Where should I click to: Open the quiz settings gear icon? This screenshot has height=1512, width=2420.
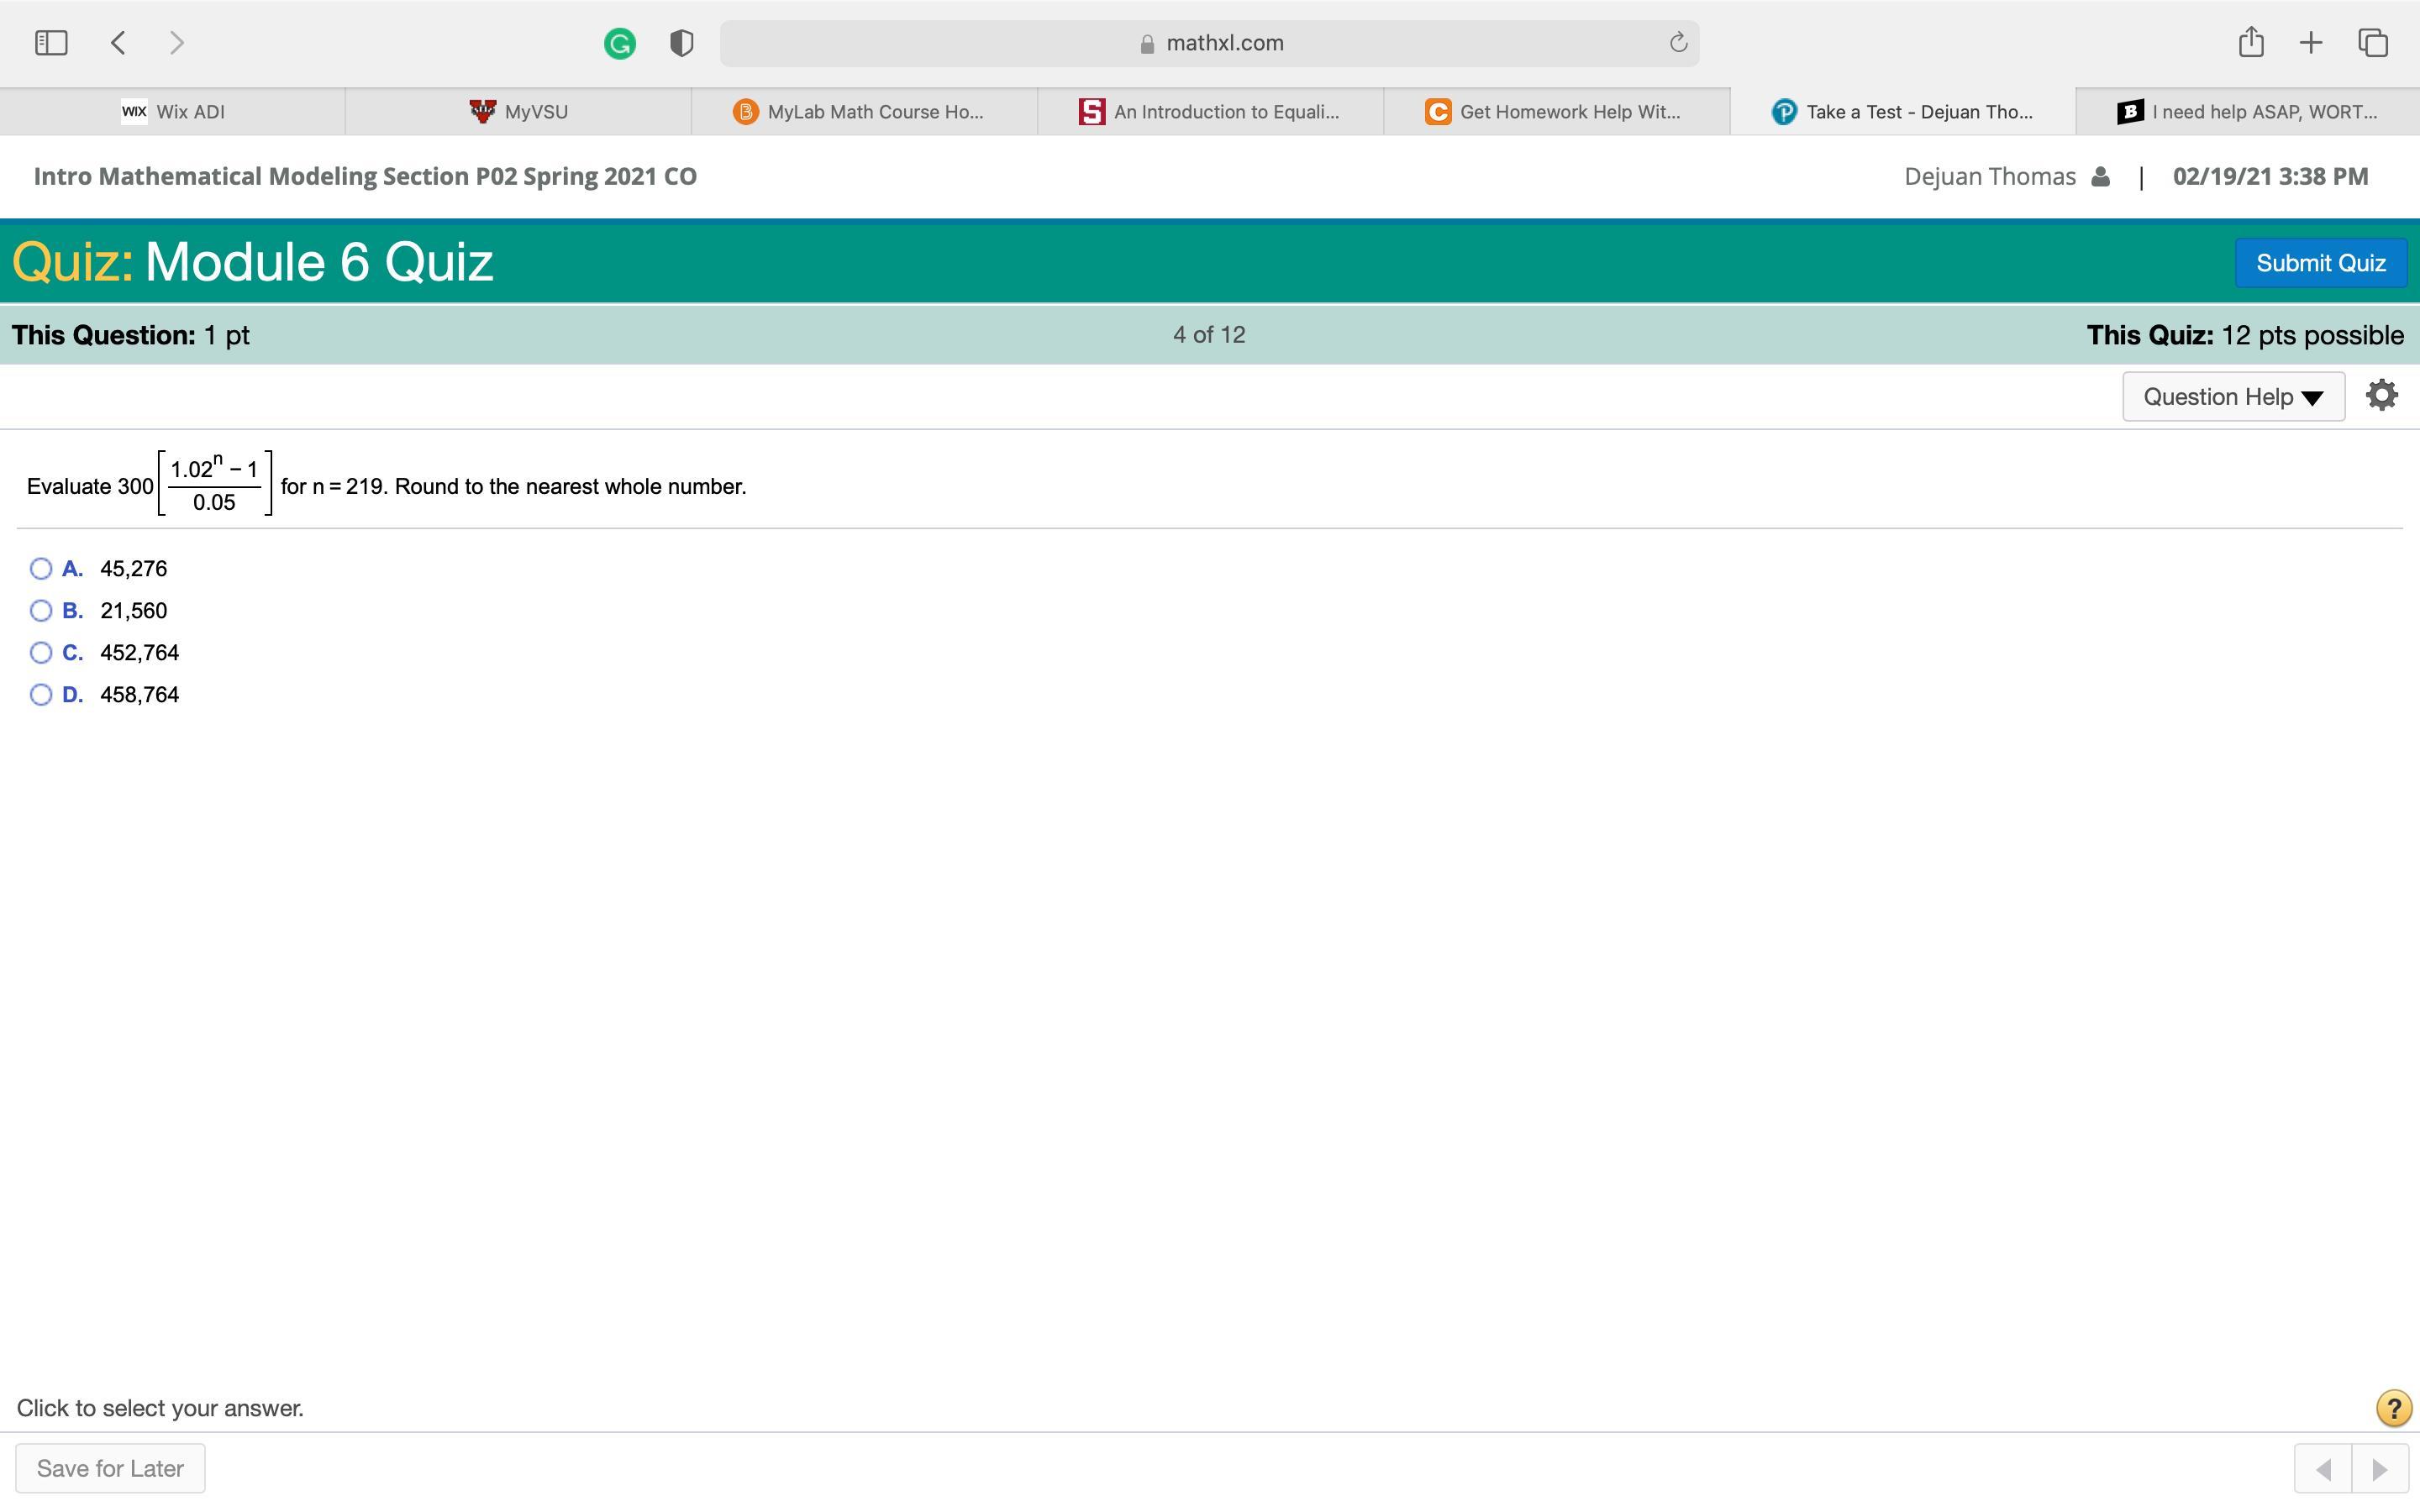click(x=2381, y=396)
